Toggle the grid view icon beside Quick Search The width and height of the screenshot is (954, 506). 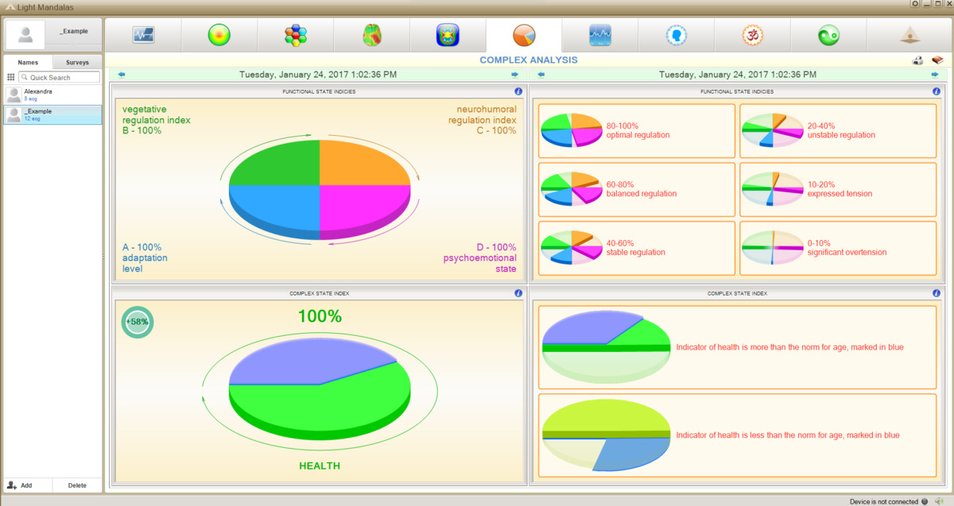pyautogui.click(x=11, y=77)
